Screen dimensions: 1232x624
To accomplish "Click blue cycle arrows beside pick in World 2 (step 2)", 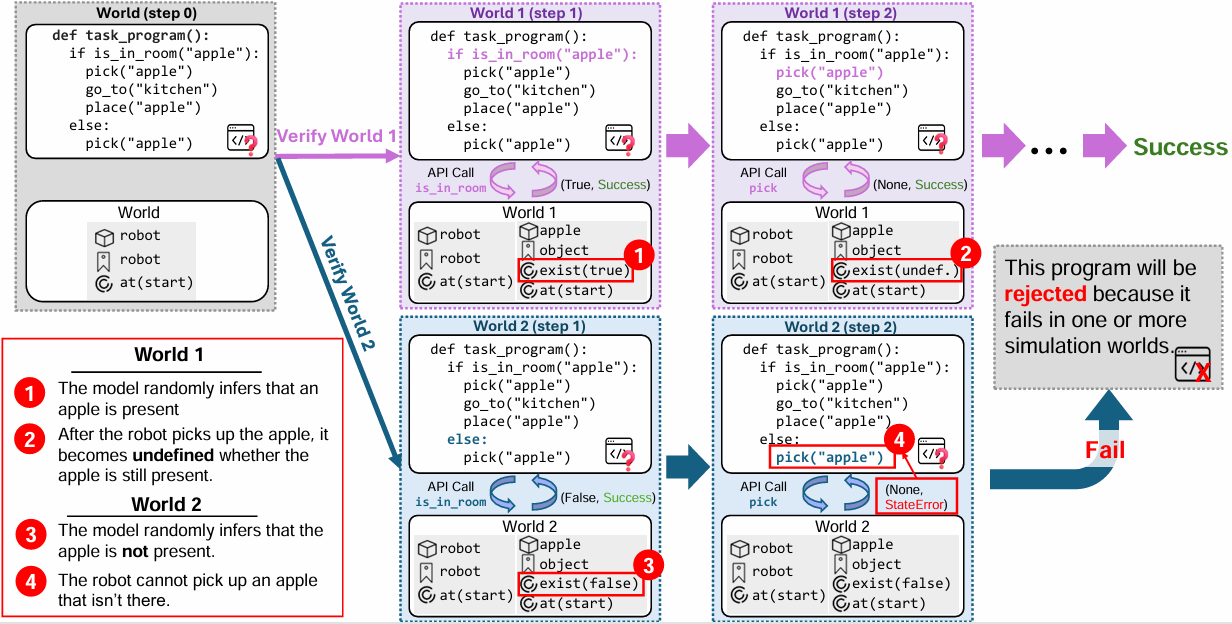I will [x=836, y=495].
